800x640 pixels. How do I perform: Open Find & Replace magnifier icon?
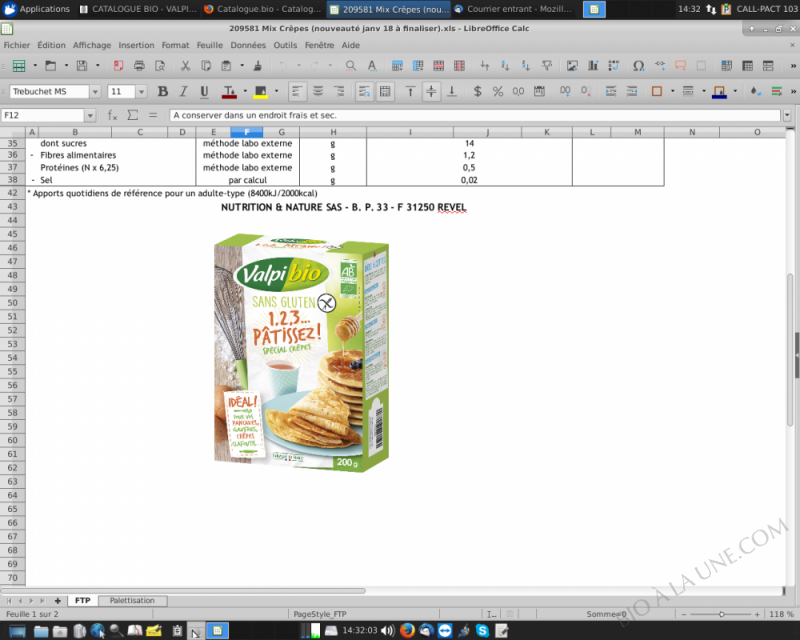[x=351, y=65]
